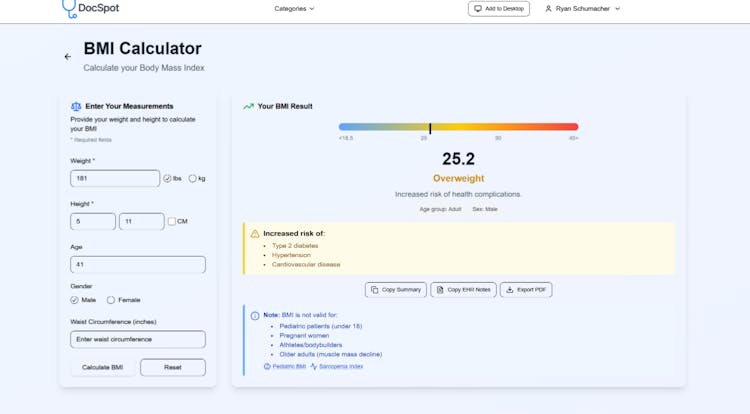This screenshot has width=750, height=414.
Task: Click the monitor icon in Add to Desktop
Action: coord(478,9)
